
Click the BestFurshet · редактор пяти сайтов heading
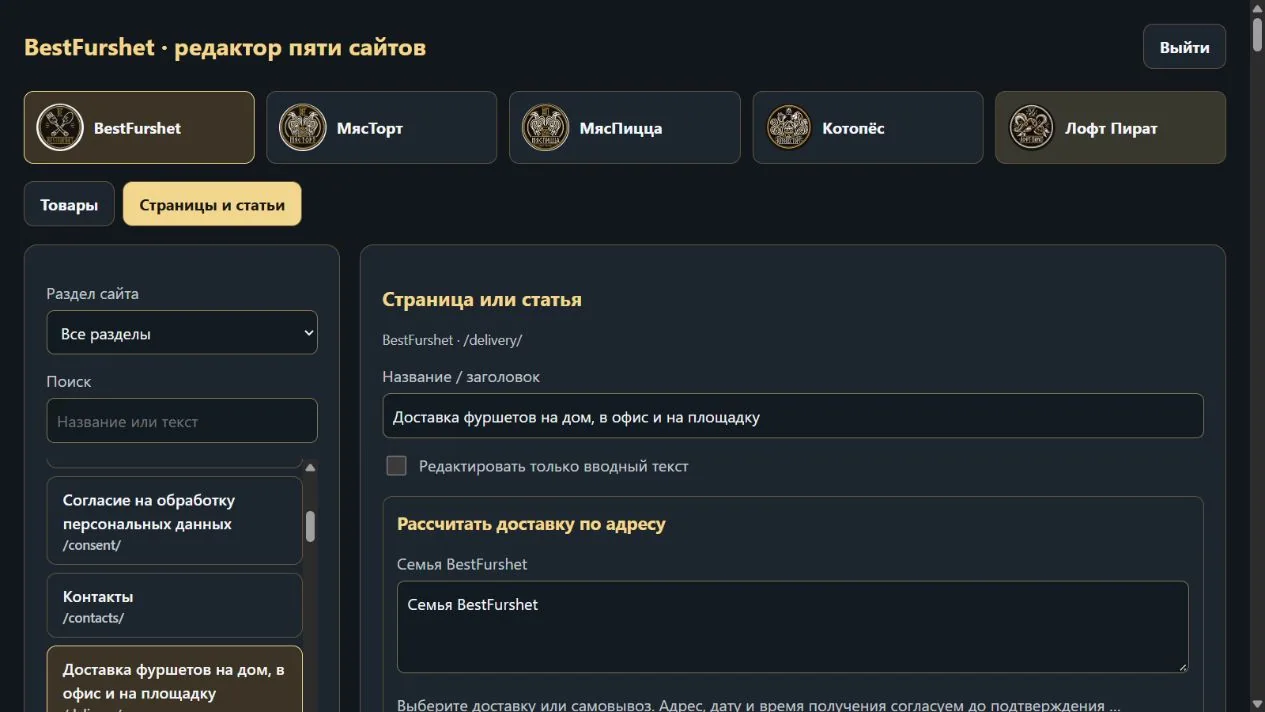coord(225,47)
